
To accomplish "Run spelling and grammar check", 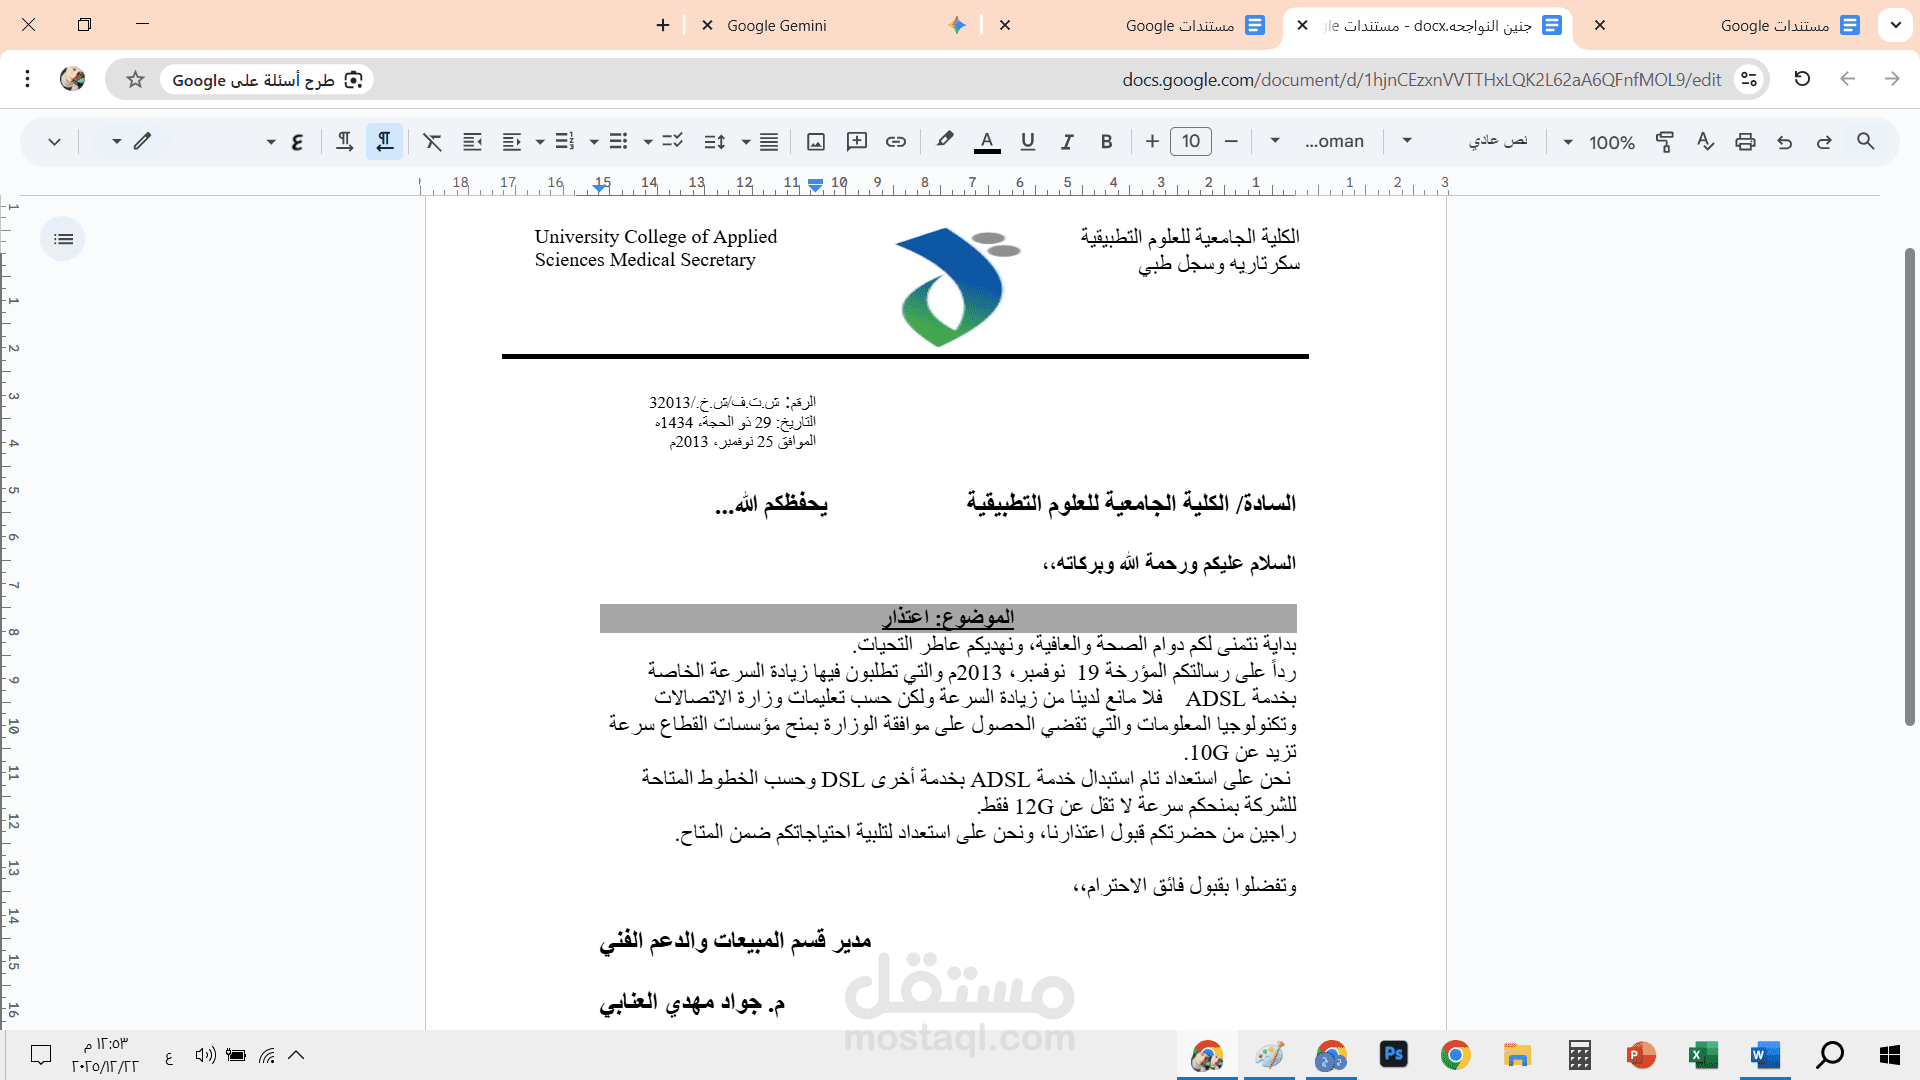I will (x=1705, y=141).
